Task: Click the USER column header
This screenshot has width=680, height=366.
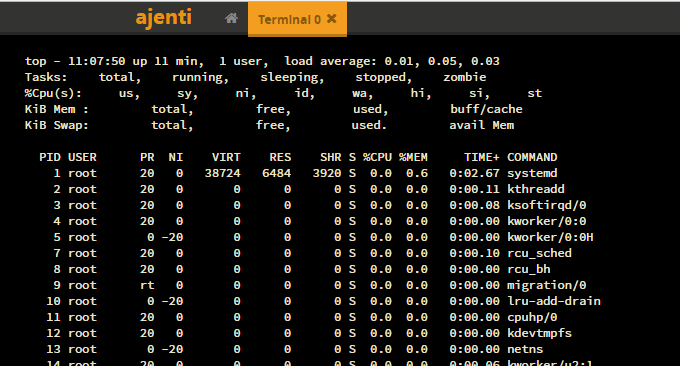Action: pyautogui.click(x=82, y=157)
